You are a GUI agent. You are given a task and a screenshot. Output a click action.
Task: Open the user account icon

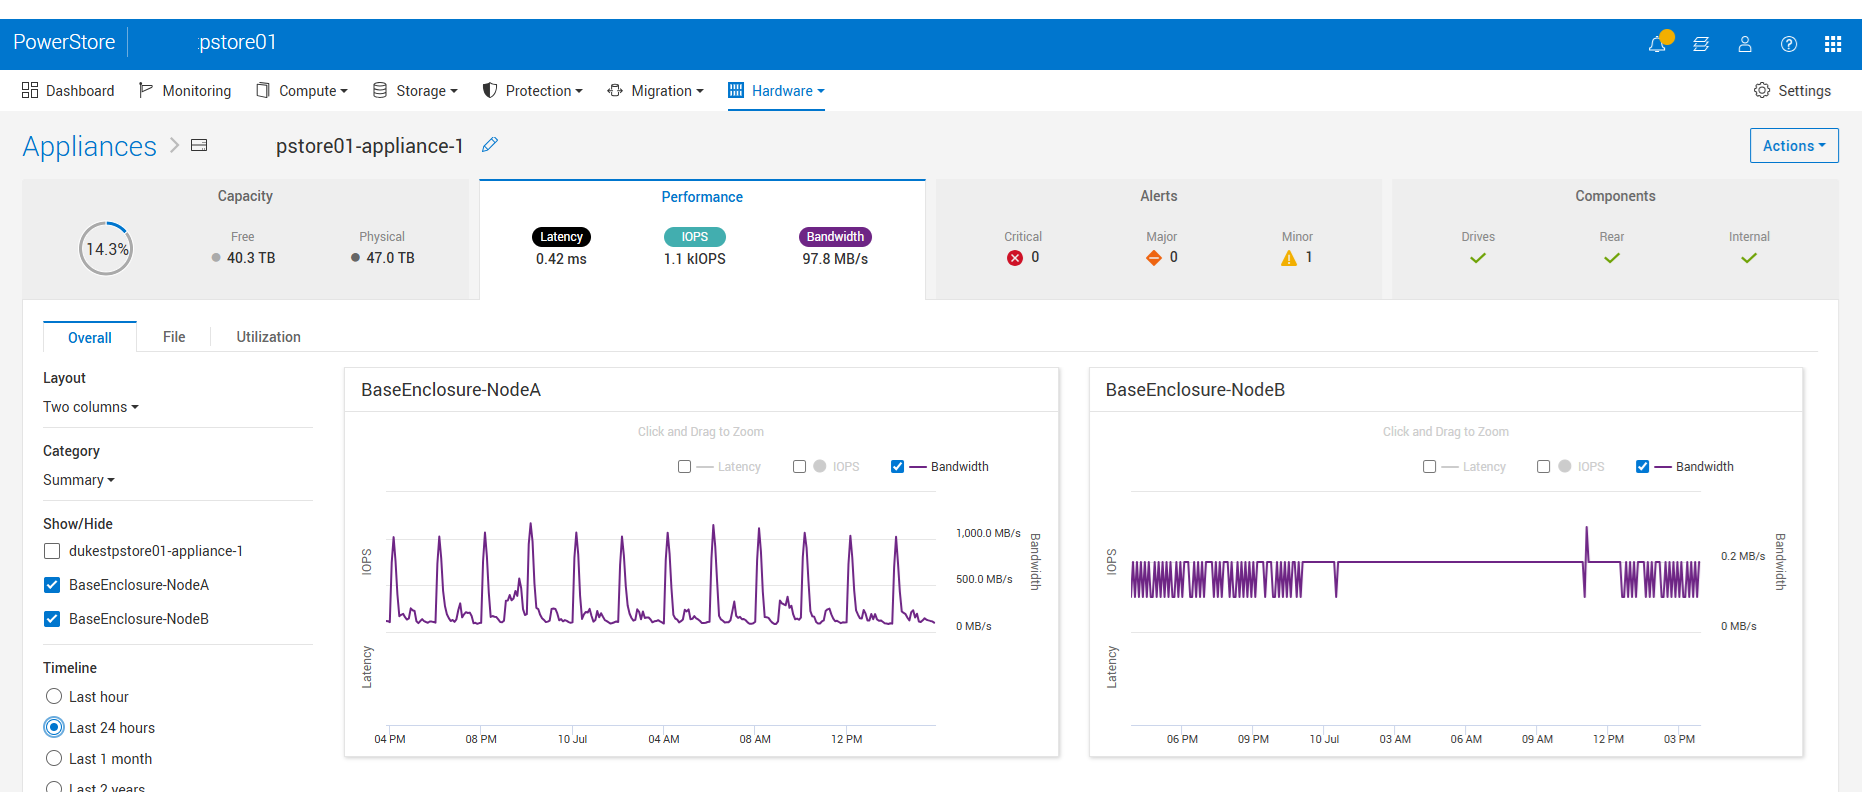tap(1745, 44)
